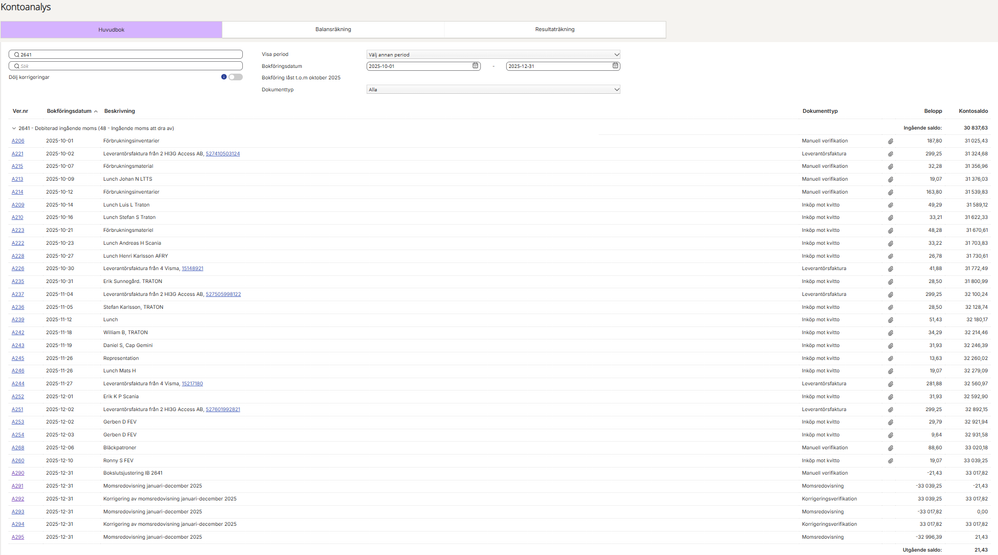Image resolution: width=998 pixels, height=555 pixels.
Task: Open attachment paperclip for Erik K P Scania
Action: point(890,397)
